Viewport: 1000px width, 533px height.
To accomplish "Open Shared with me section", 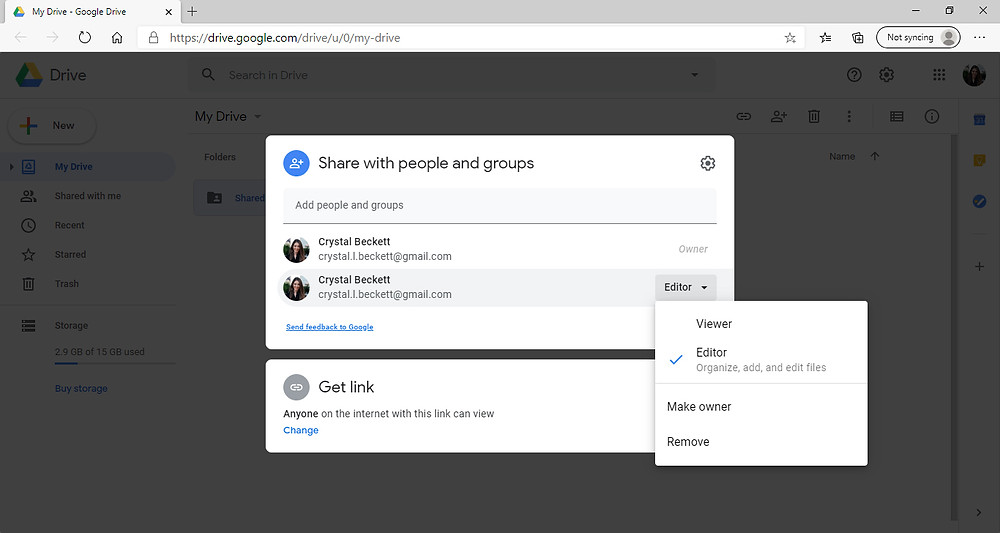I will click(88, 196).
